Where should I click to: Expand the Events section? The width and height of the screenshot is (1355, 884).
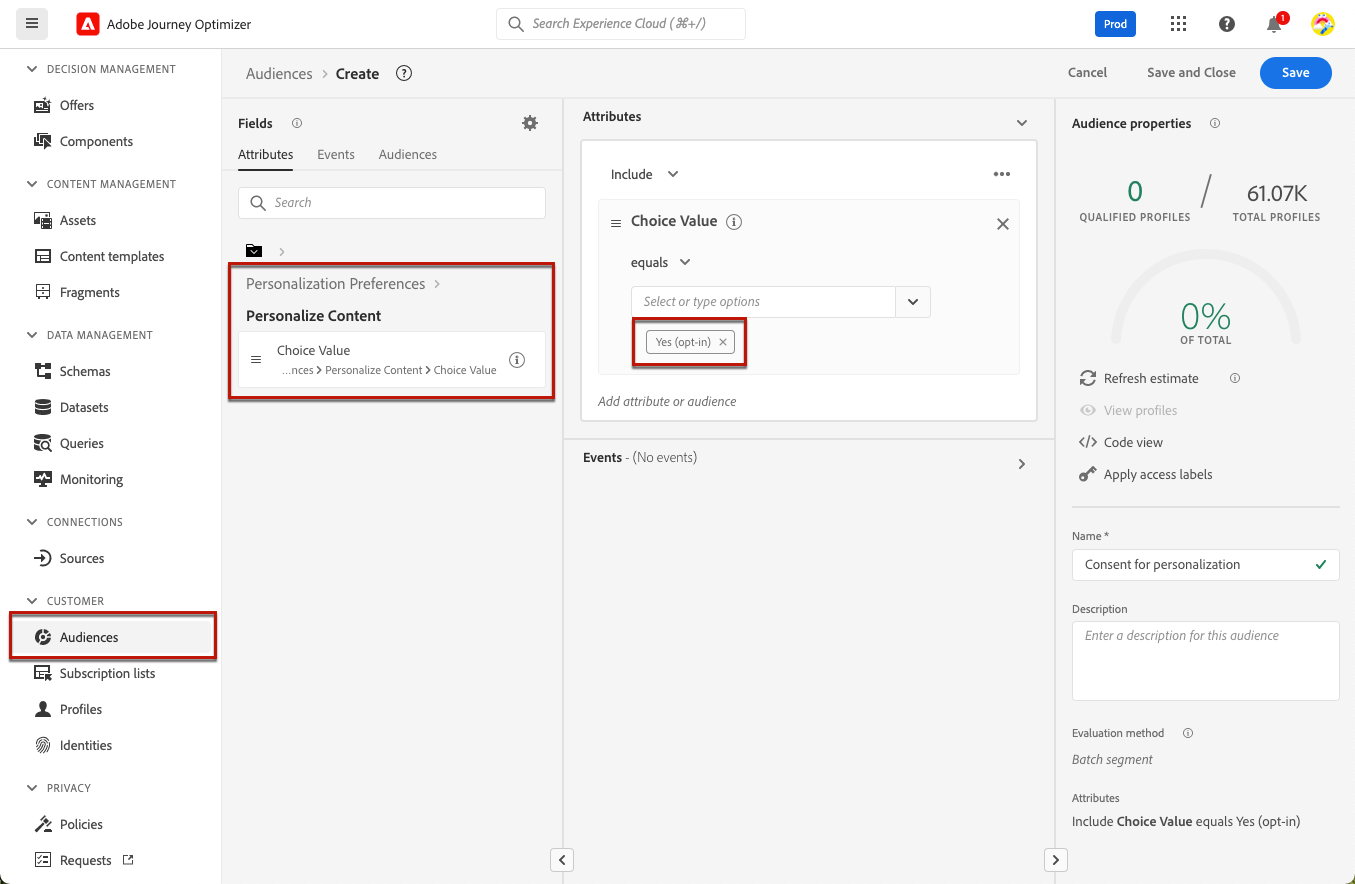1021,464
